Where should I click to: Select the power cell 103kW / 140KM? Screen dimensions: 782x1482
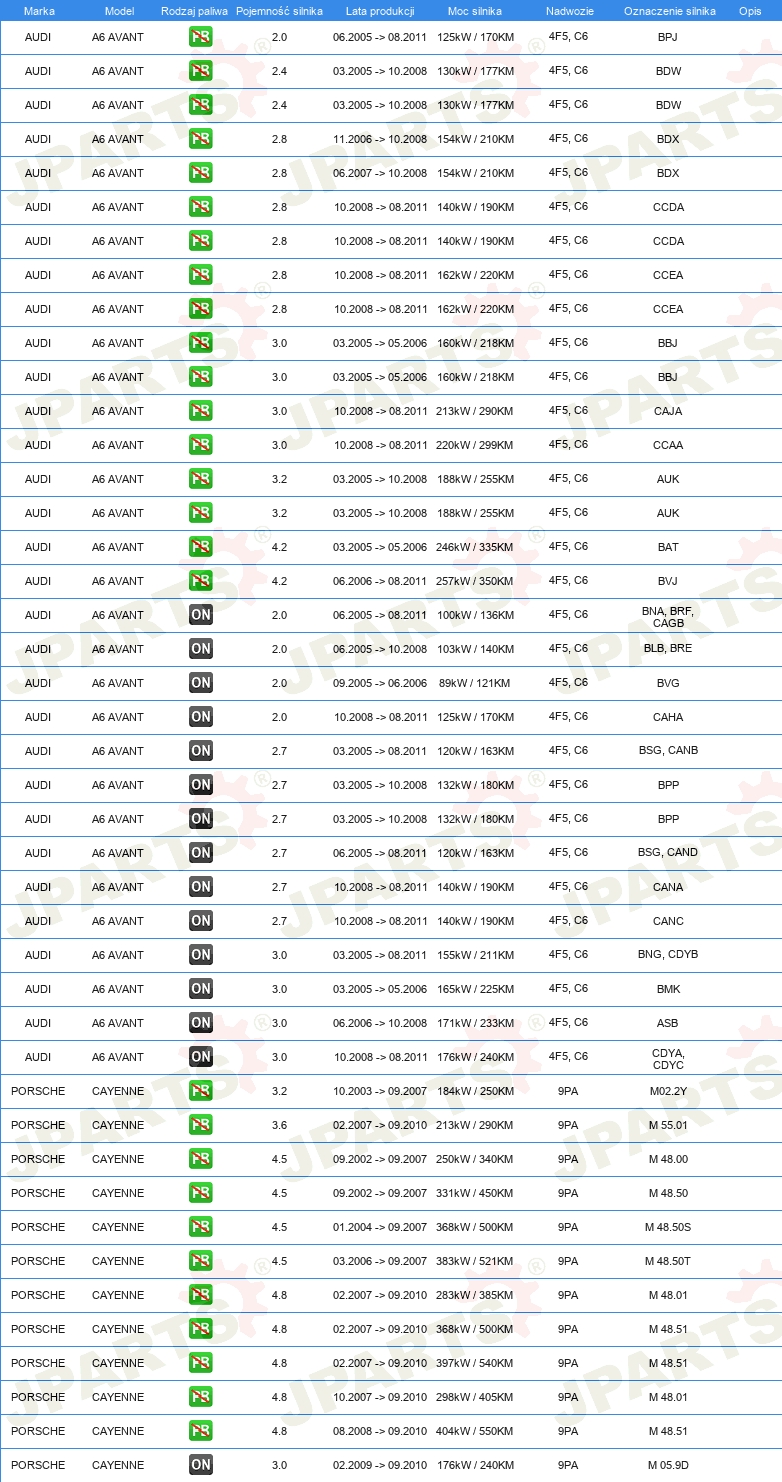pyautogui.click(x=475, y=649)
